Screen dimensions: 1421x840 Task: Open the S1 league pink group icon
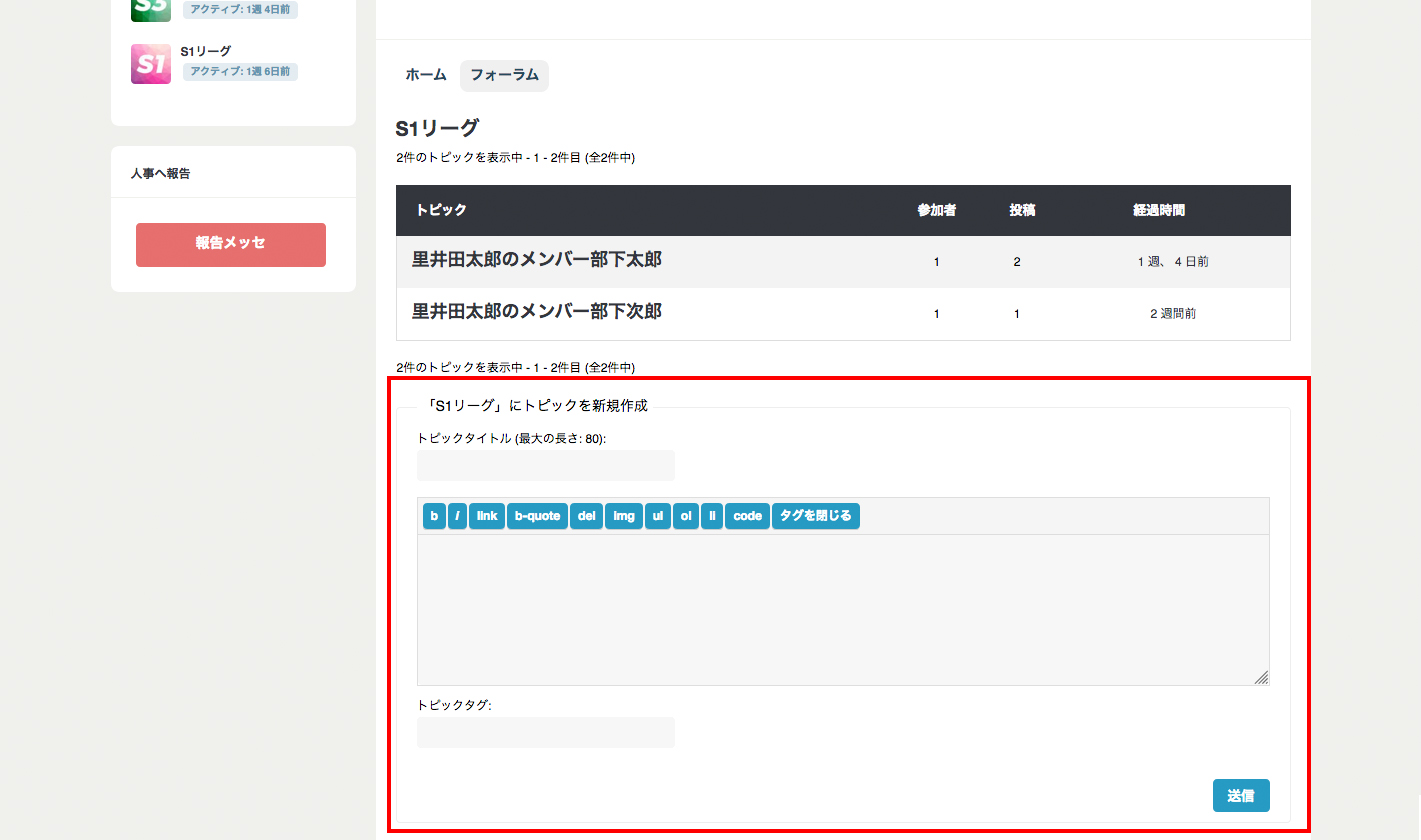151,64
